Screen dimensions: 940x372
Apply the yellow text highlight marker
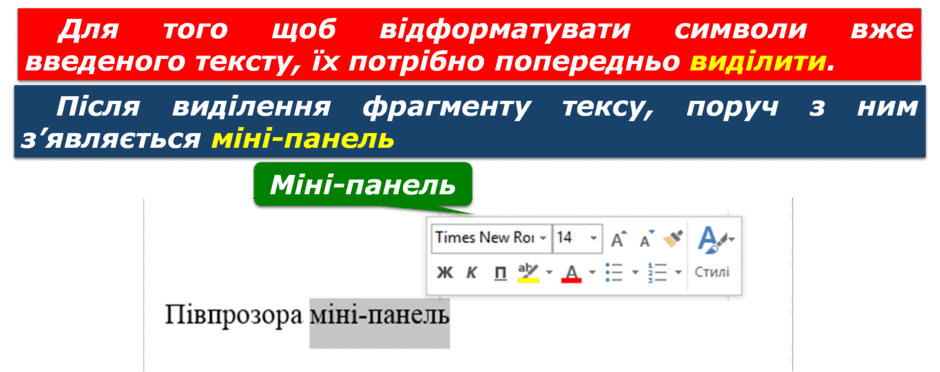(x=528, y=273)
